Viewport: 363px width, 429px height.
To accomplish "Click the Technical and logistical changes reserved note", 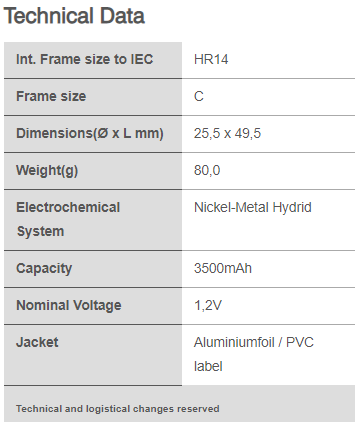I will coord(118,409).
